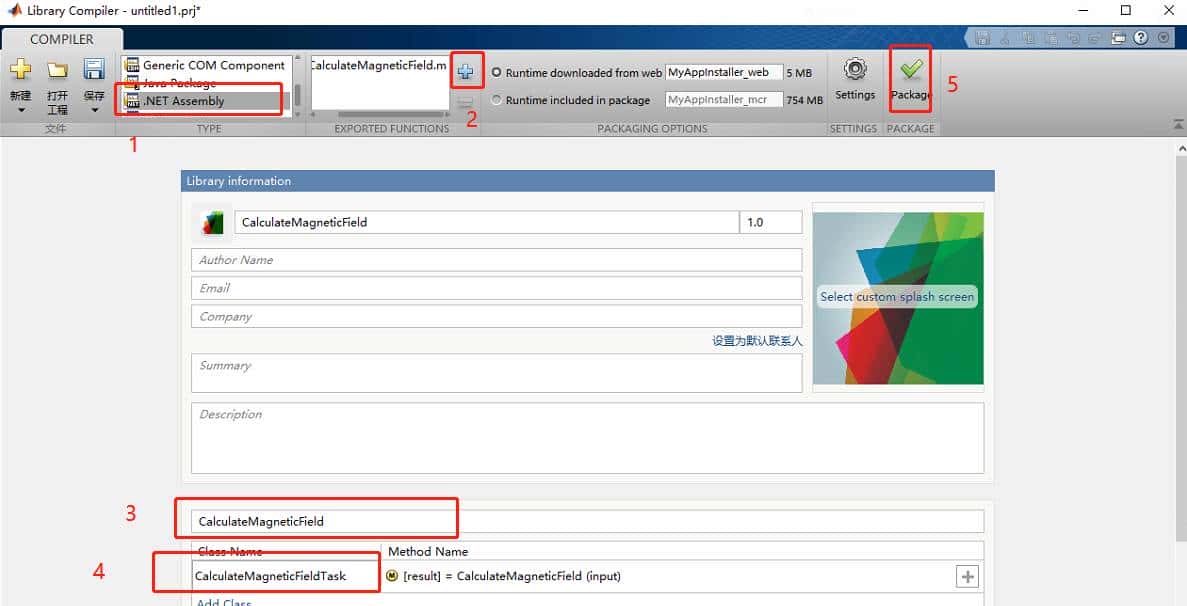This screenshot has width=1187, height=606.
Task: Save the project using the 保存 icon
Action: pyautogui.click(x=93, y=68)
